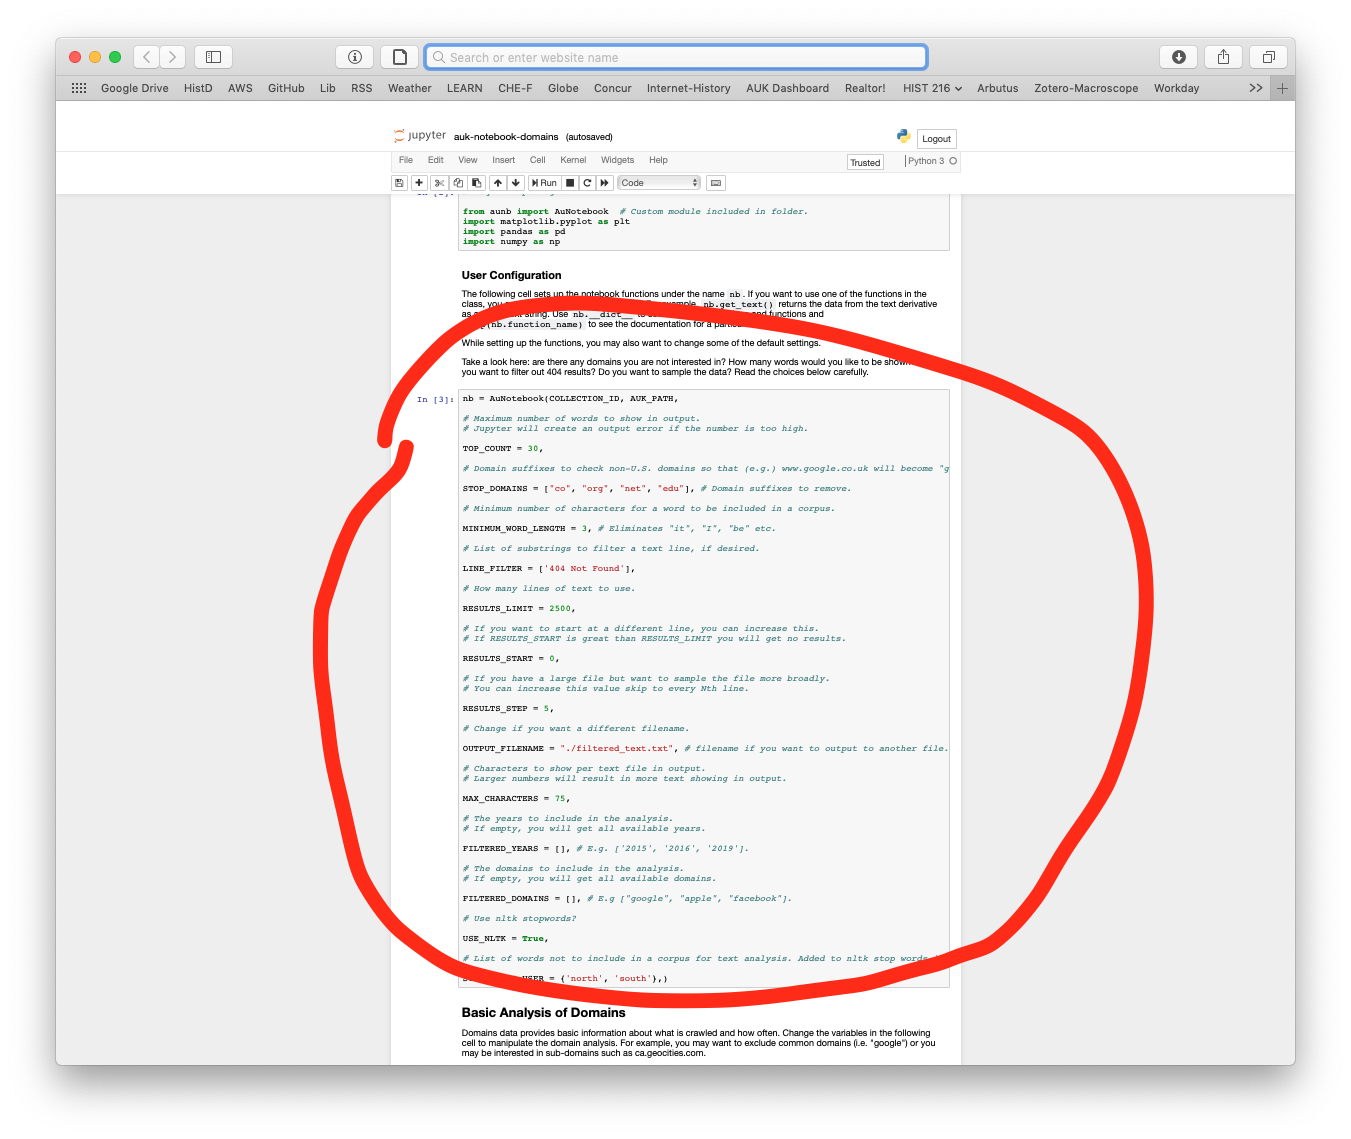This screenshot has width=1351, height=1139.
Task: Show Safari downloads
Action: click(x=1179, y=57)
